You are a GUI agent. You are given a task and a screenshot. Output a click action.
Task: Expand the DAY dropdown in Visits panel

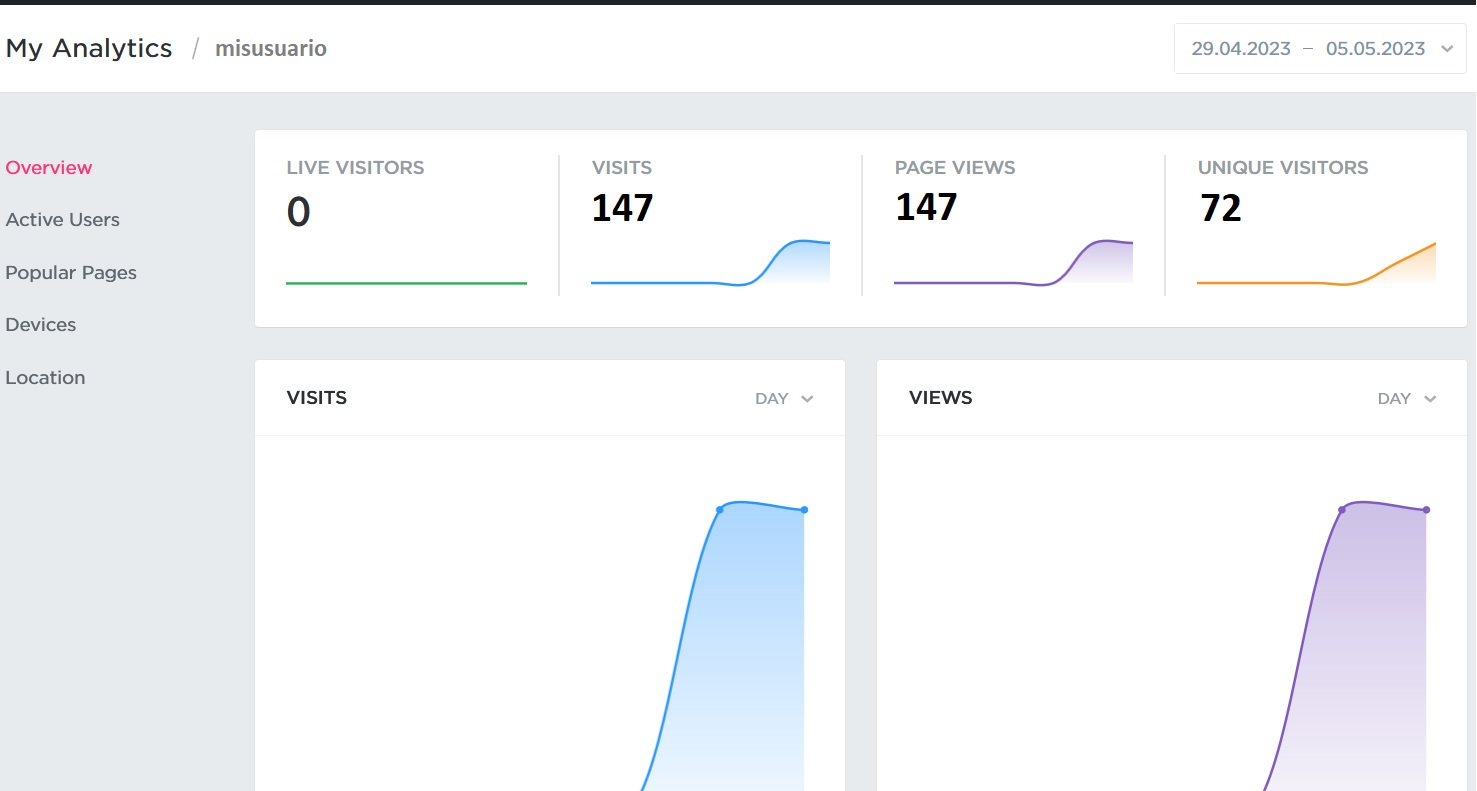click(x=784, y=399)
